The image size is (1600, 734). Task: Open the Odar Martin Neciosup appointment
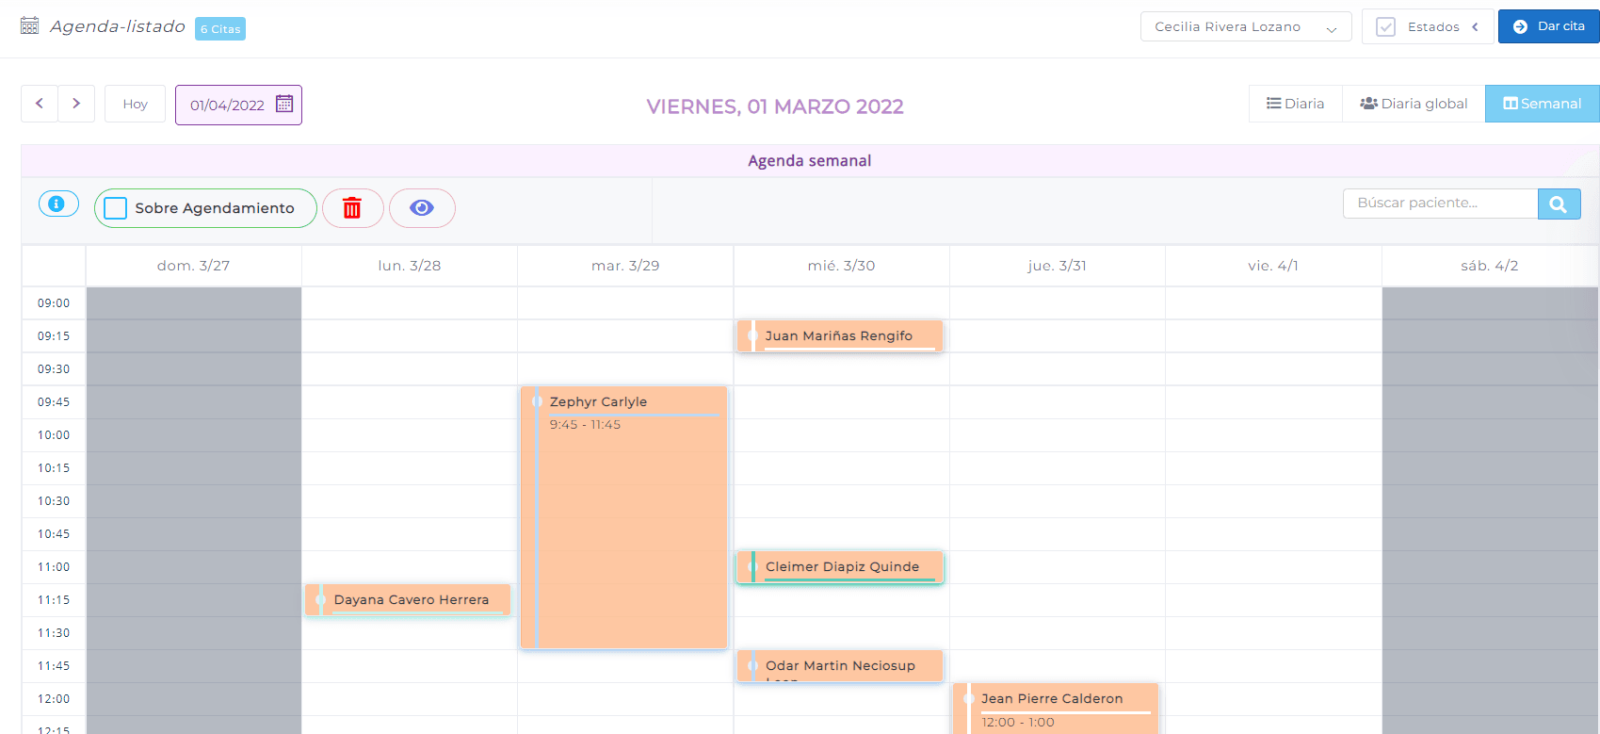(x=840, y=666)
